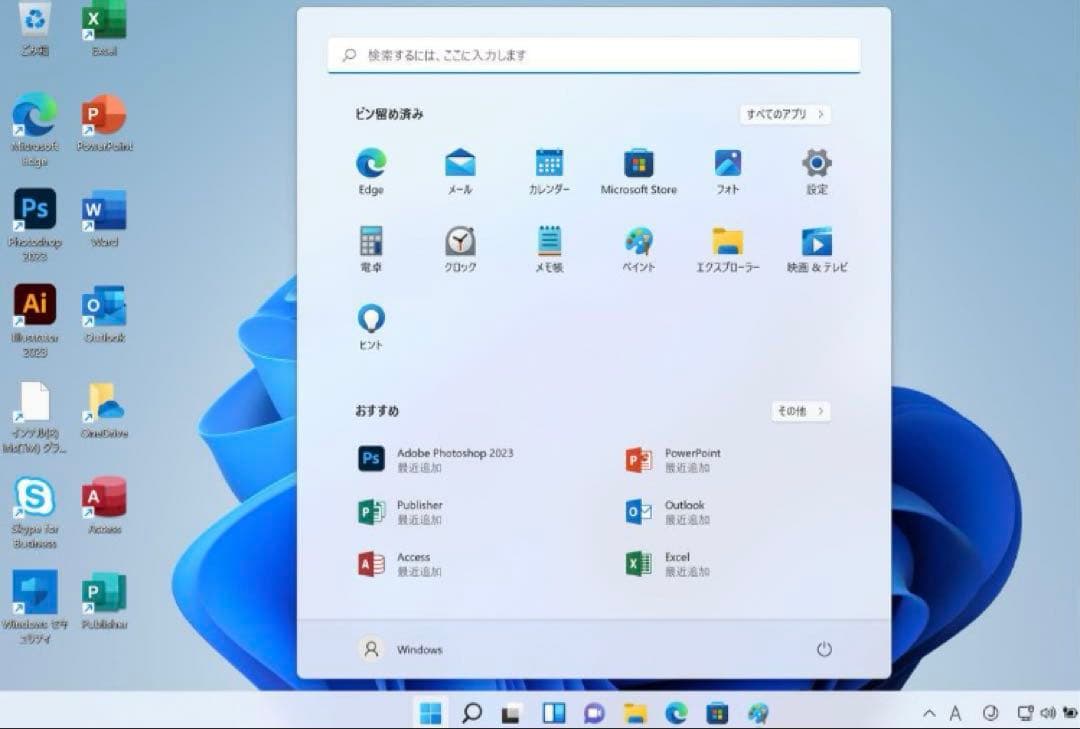The width and height of the screenshot is (1080, 729).
Task: Click the Windows user account button
Action: pos(400,649)
